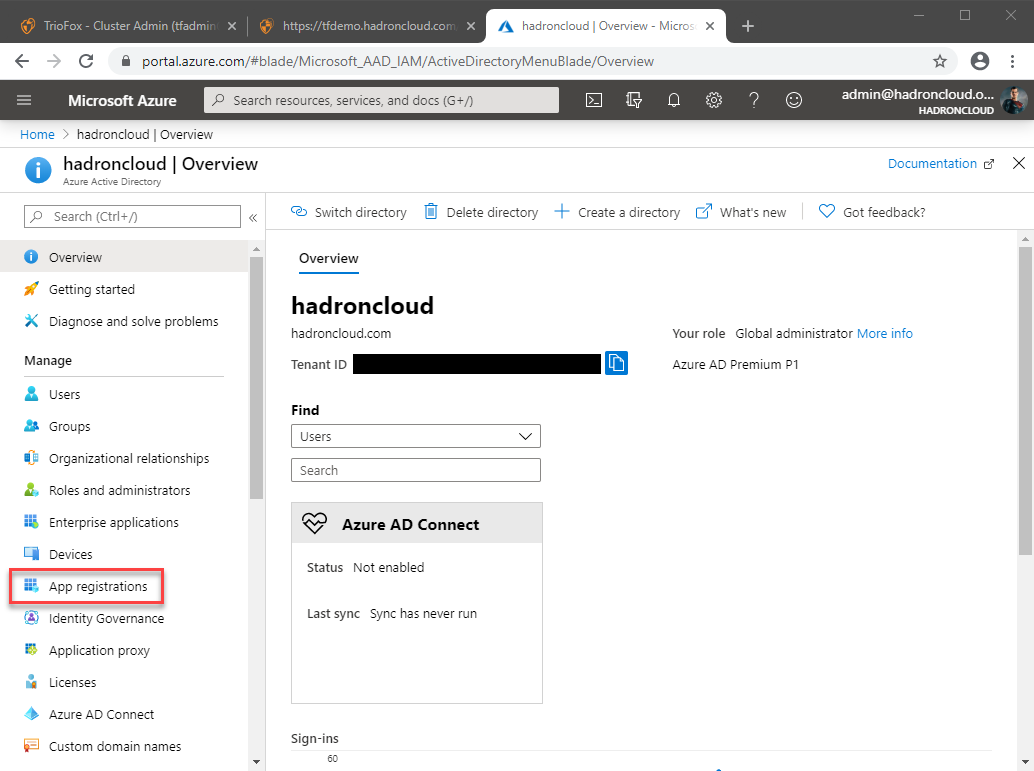The image size is (1034, 771).
Task: Click the Microsoft Azure logo text
Action: pyautogui.click(x=122, y=100)
